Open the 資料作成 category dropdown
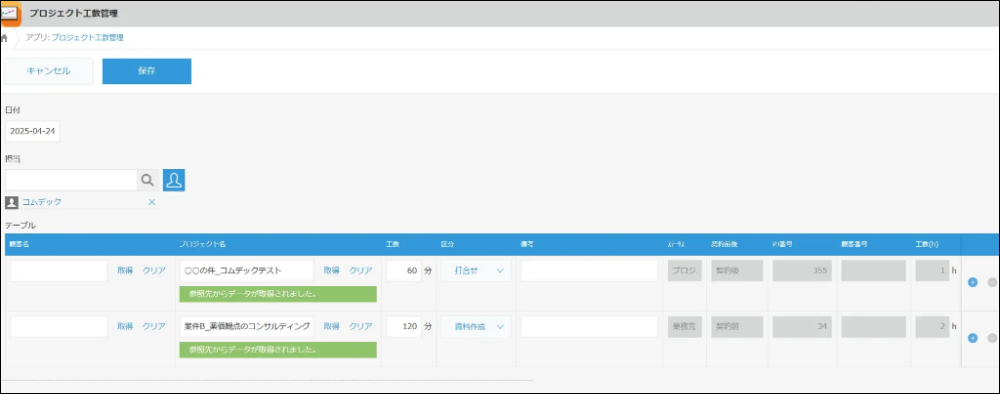1000x394 pixels. [476, 326]
